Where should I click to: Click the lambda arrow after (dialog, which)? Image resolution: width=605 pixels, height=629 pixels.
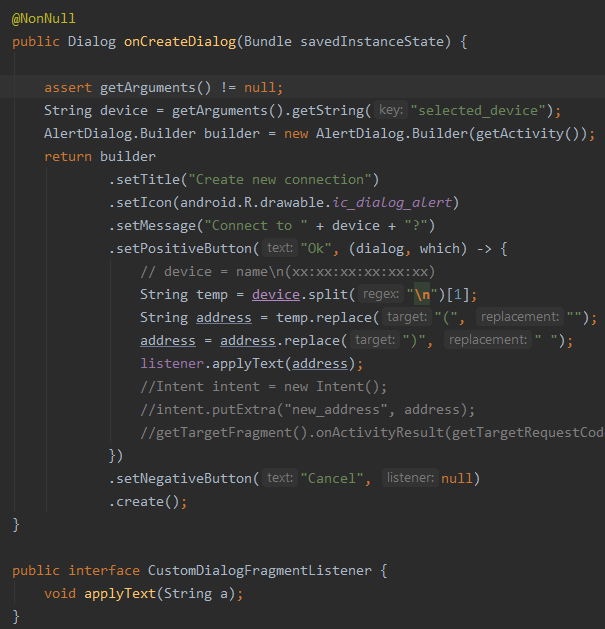[x=484, y=249]
